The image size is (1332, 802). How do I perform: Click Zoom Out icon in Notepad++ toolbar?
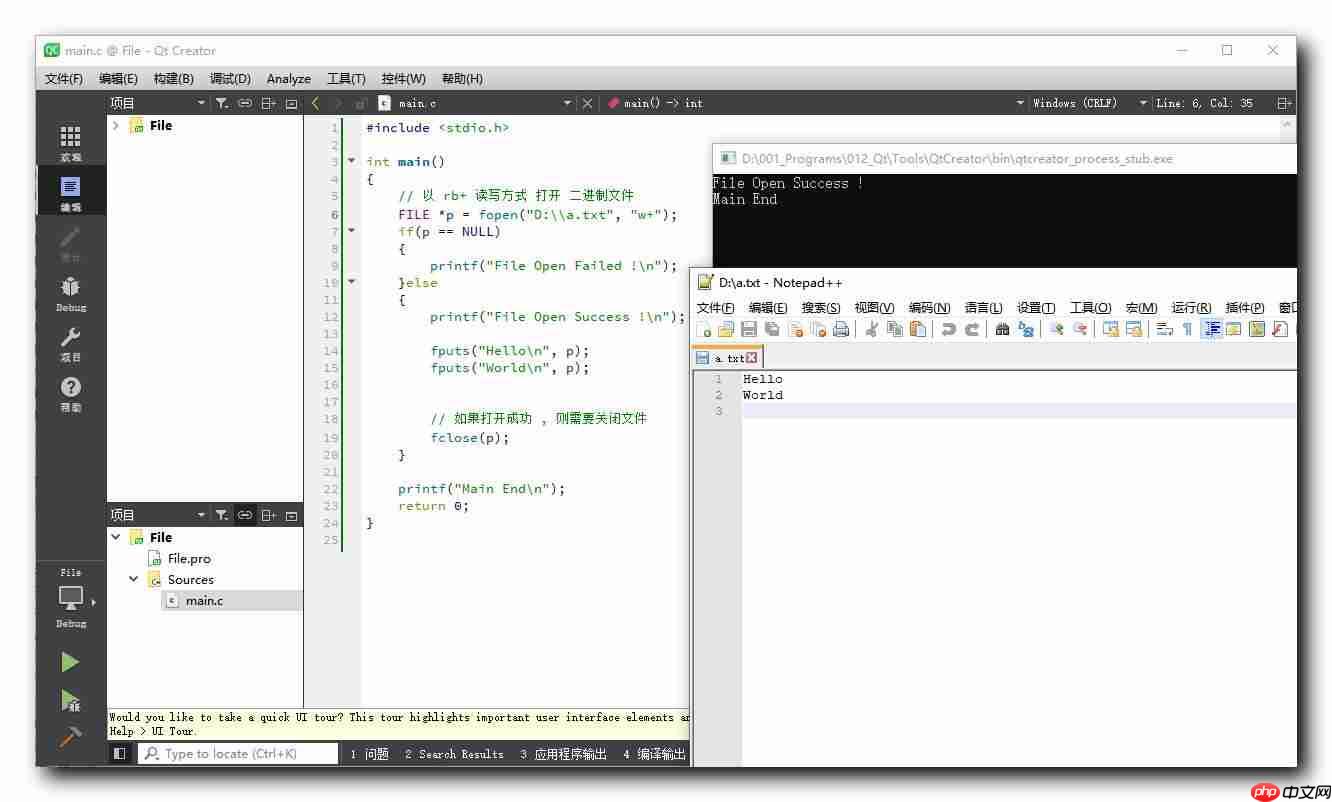pos(1080,329)
